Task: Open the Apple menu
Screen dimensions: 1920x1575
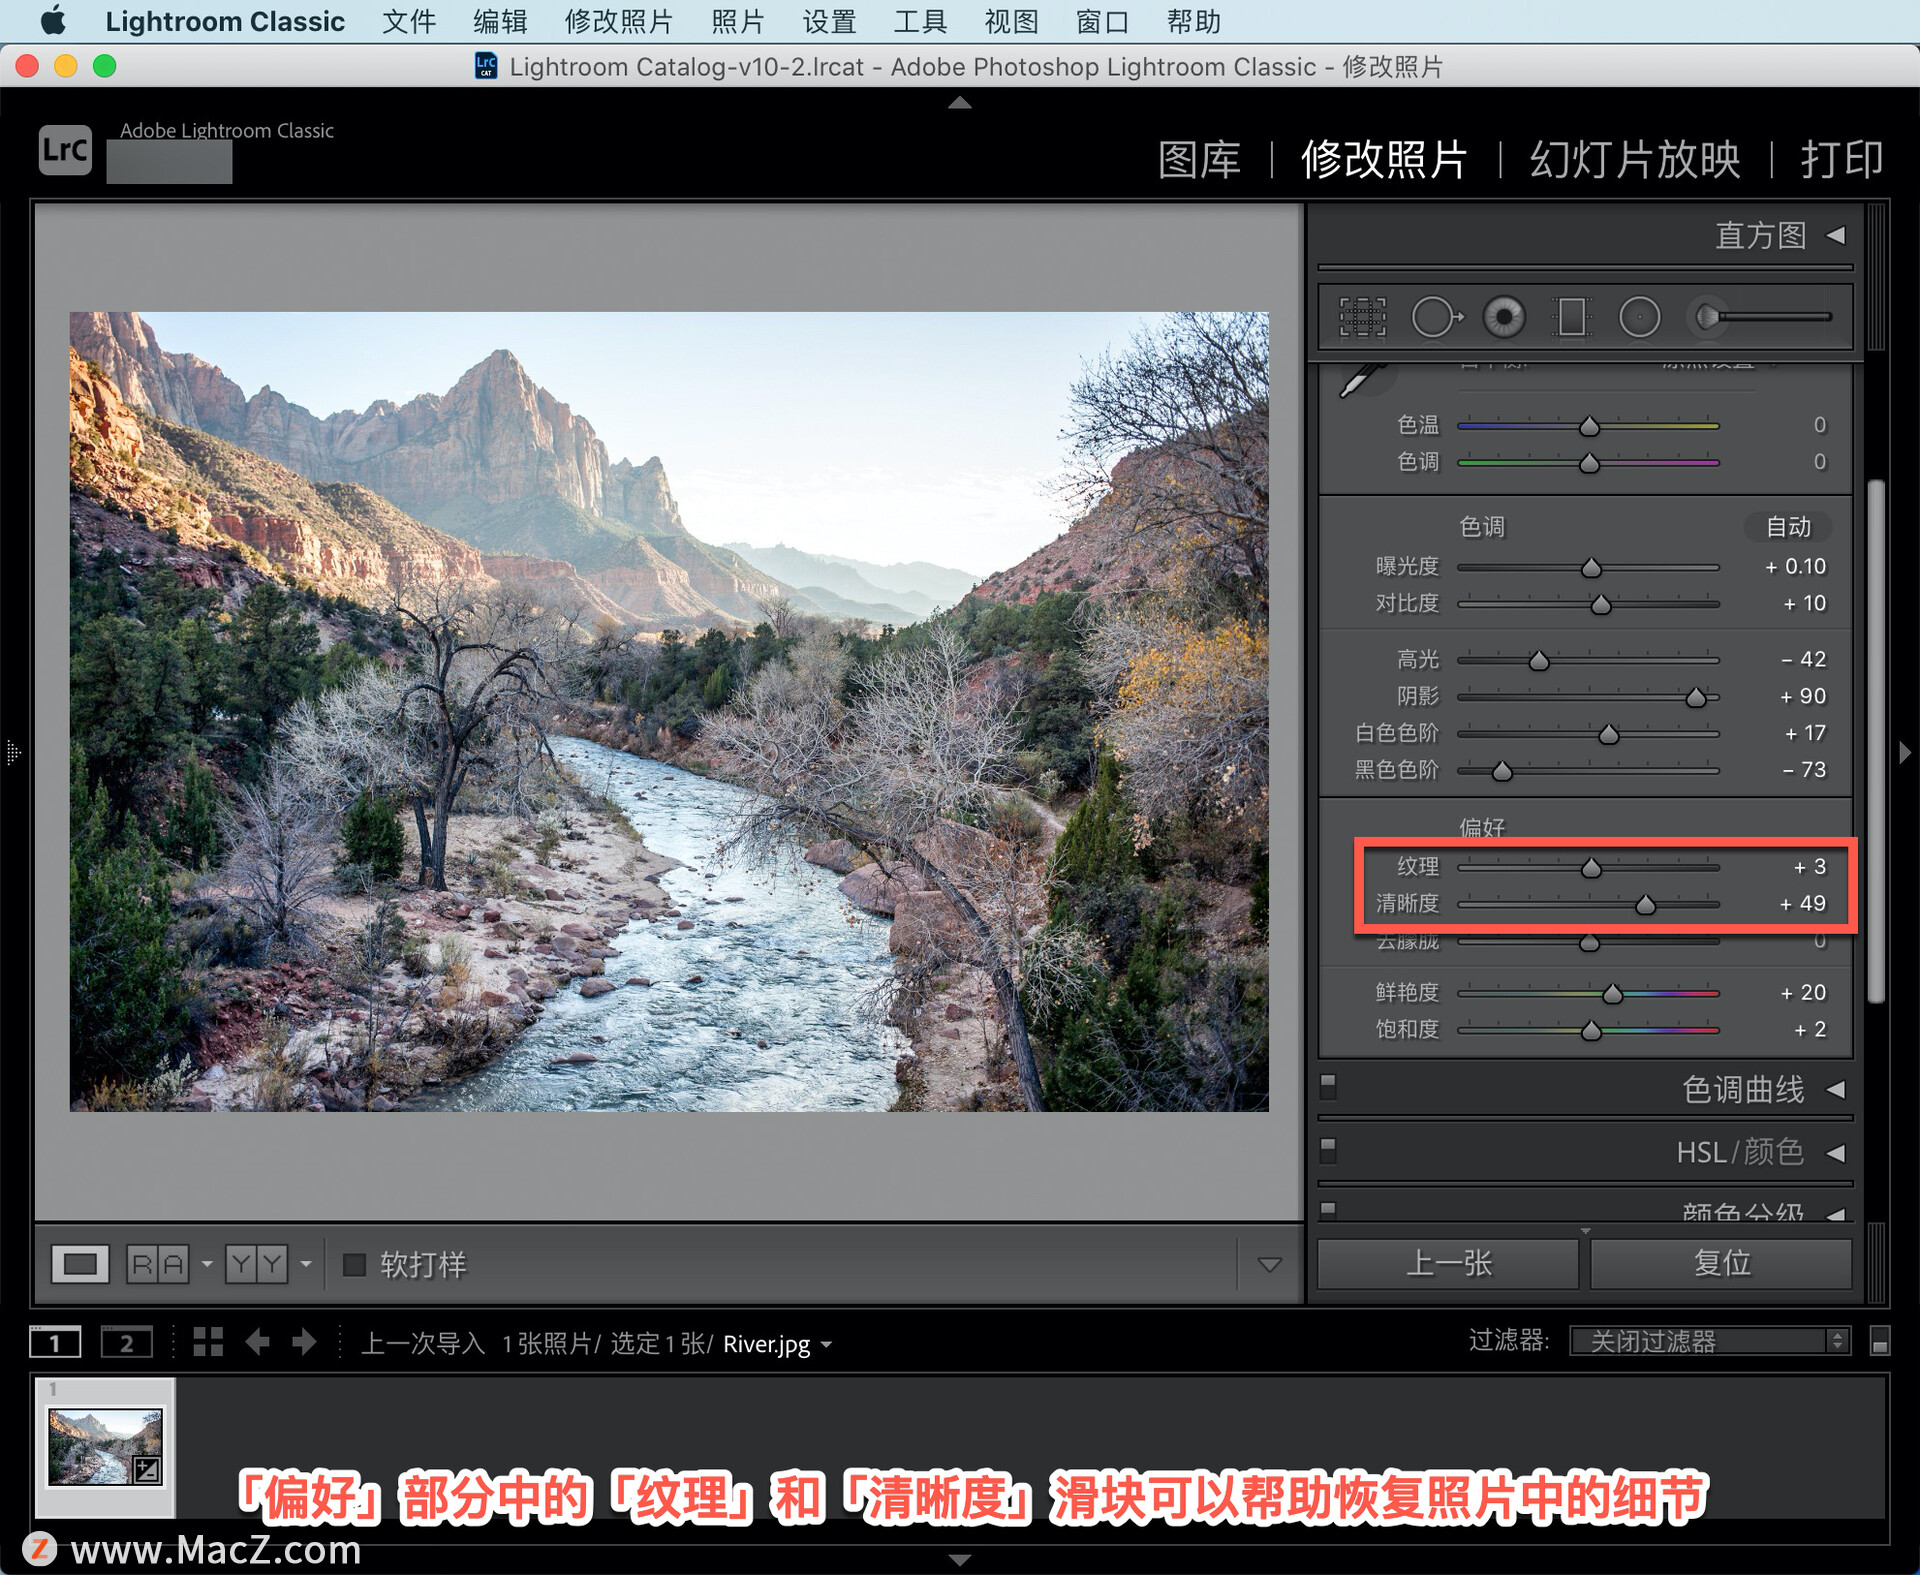Action: point(52,21)
